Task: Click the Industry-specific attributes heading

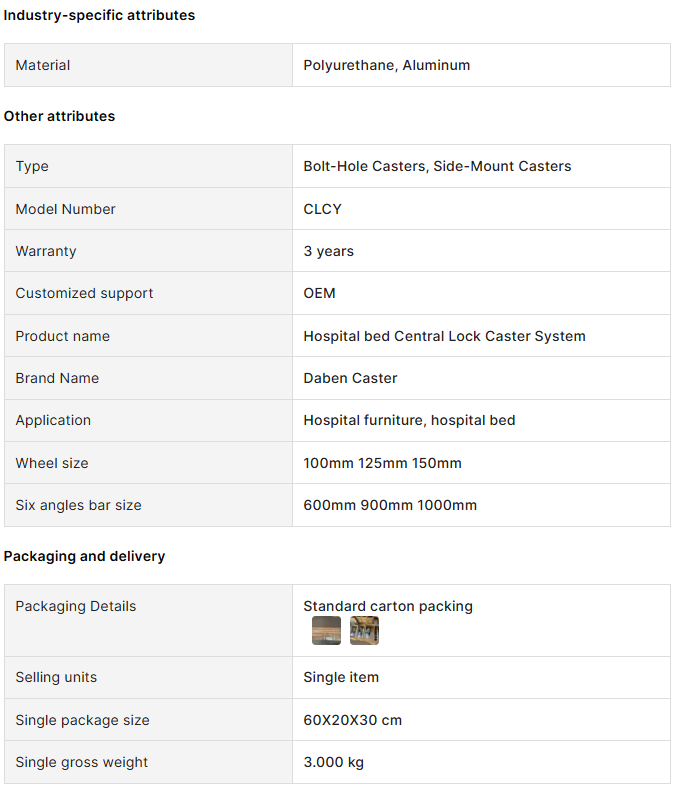Action: coord(99,16)
